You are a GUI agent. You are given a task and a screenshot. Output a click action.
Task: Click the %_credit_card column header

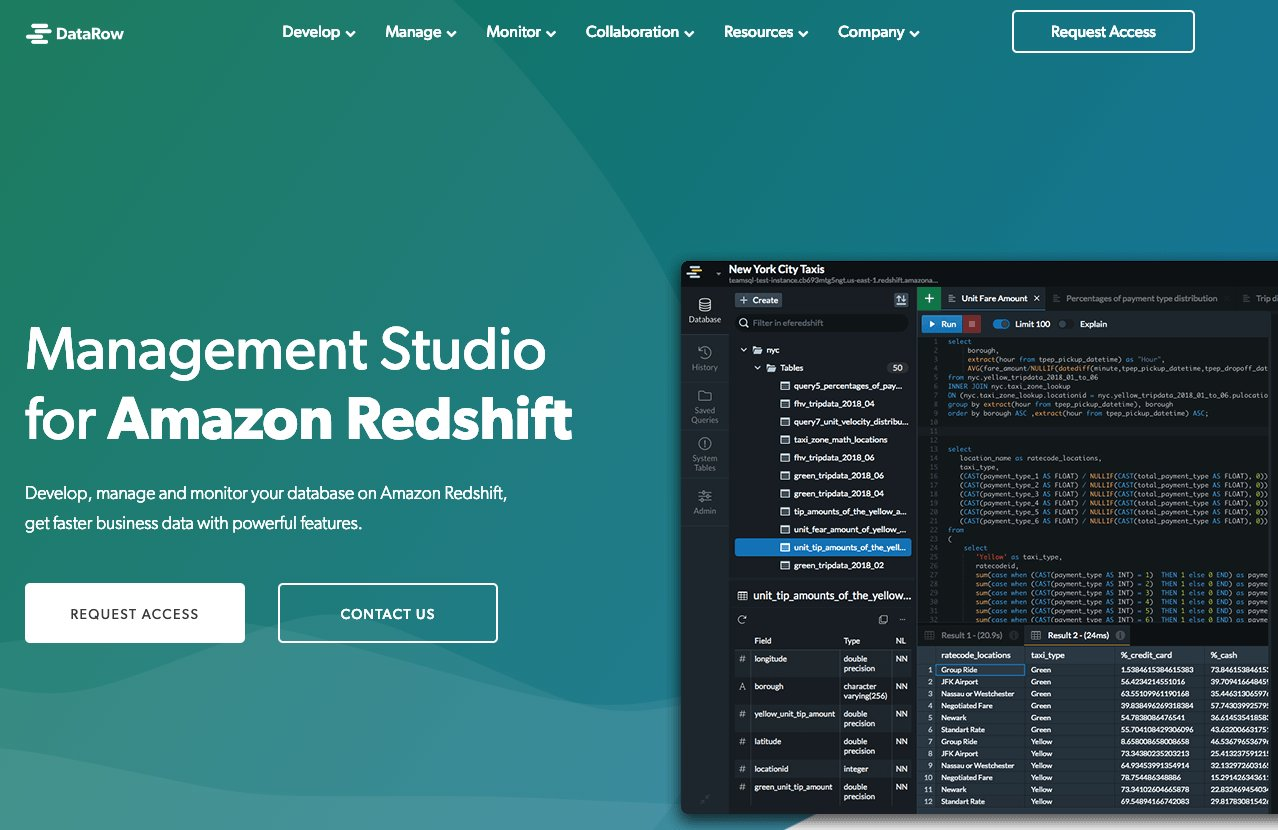tap(1160, 655)
